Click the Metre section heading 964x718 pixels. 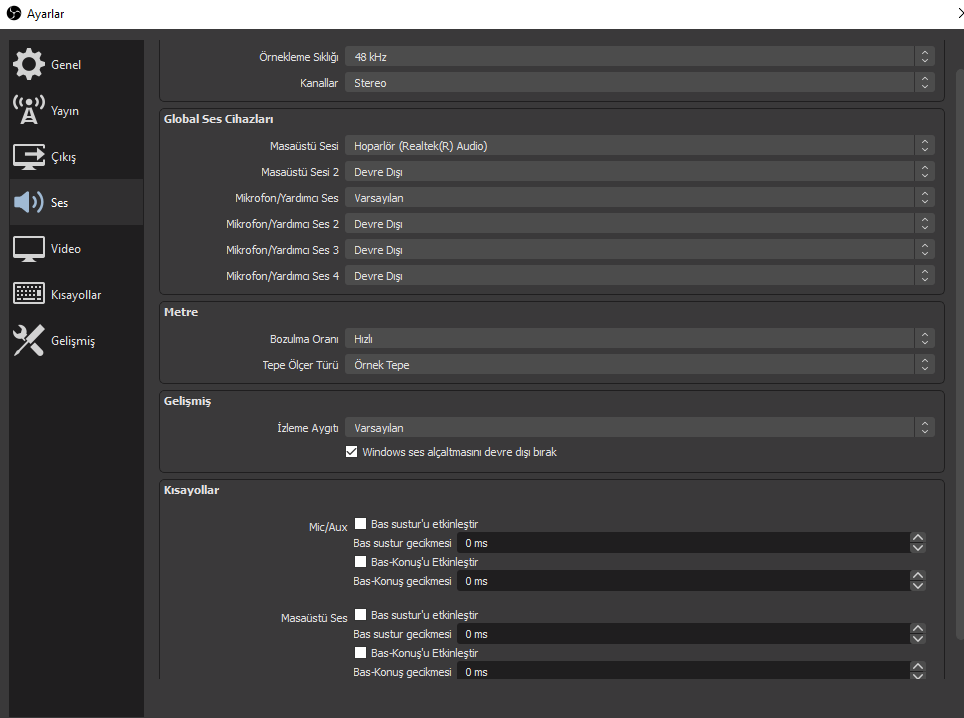click(x=181, y=312)
